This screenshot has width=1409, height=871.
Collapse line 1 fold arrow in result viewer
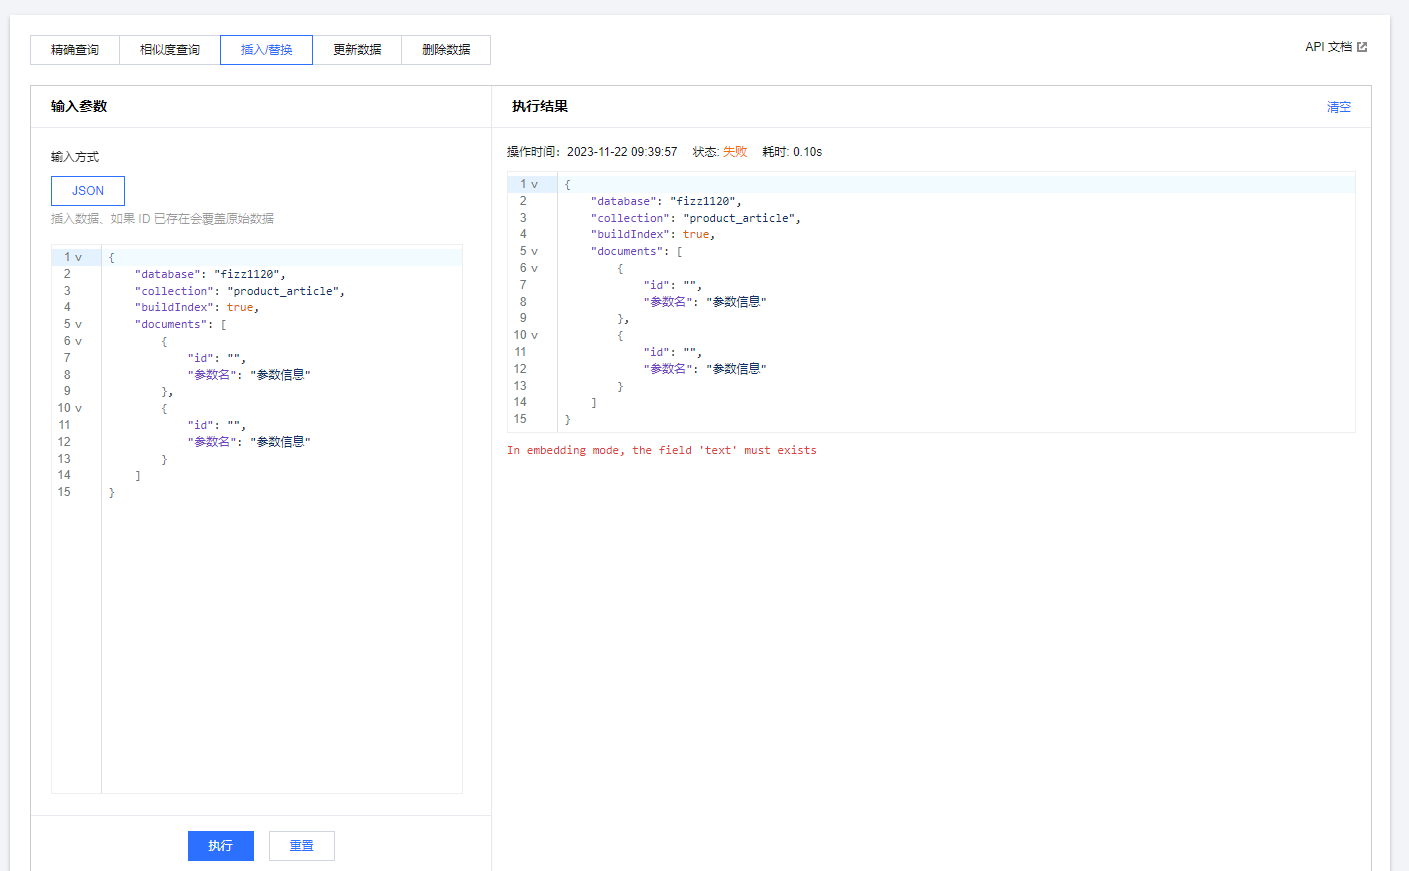pyautogui.click(x=535, y=185)
